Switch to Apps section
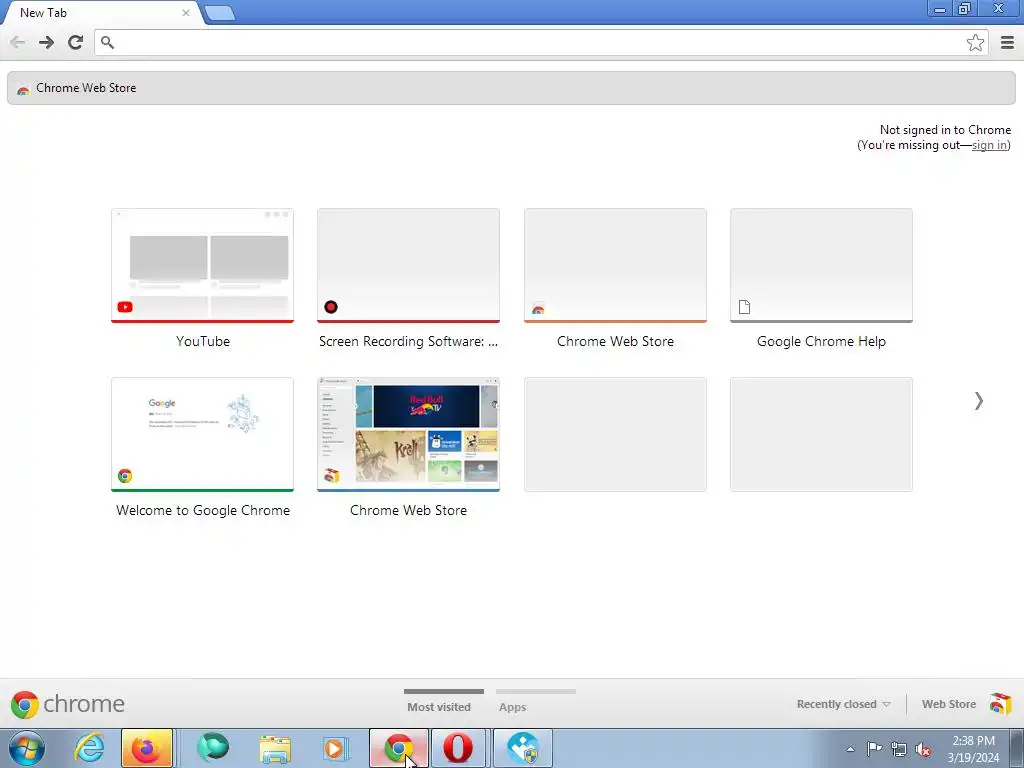 [513, 707]
